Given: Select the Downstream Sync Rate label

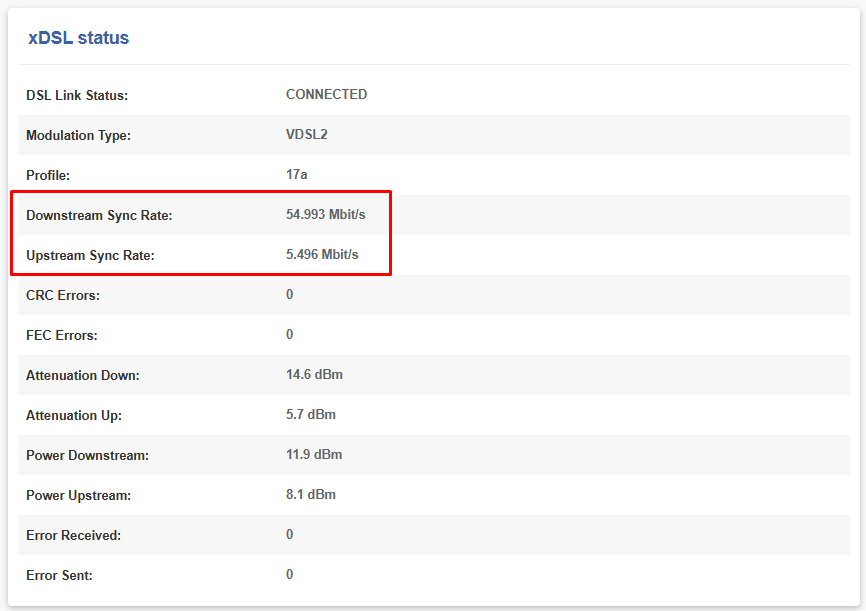Looking at the screenshot, I should [x=99, y=215].
